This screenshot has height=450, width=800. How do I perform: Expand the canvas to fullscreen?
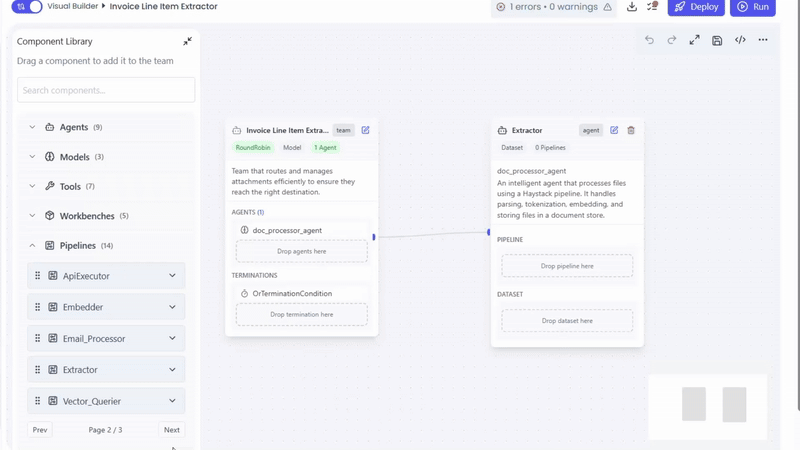coord(694,40)
